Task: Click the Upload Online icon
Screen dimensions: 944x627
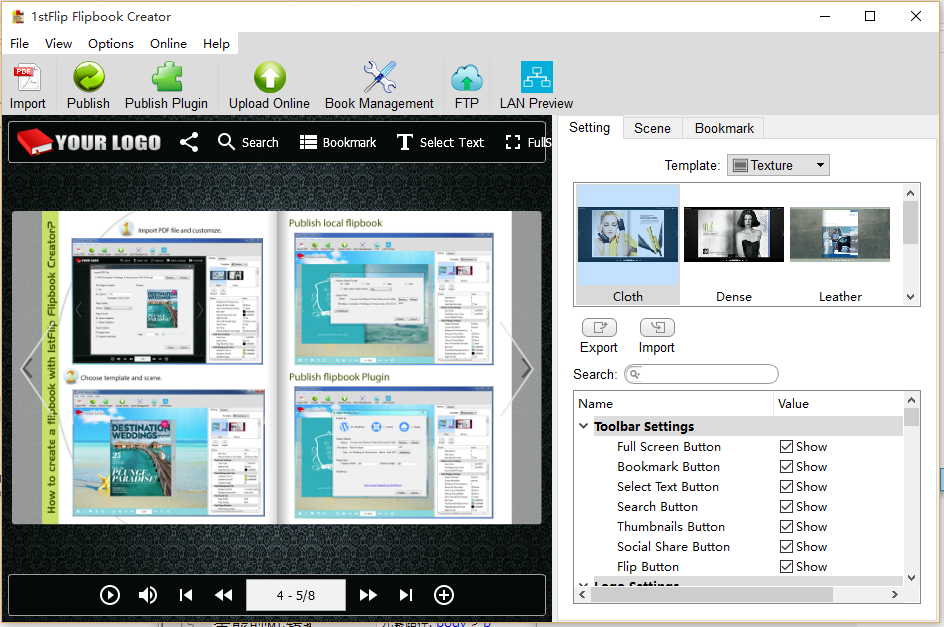Action: pyautogui.click(x=269, y=78)
